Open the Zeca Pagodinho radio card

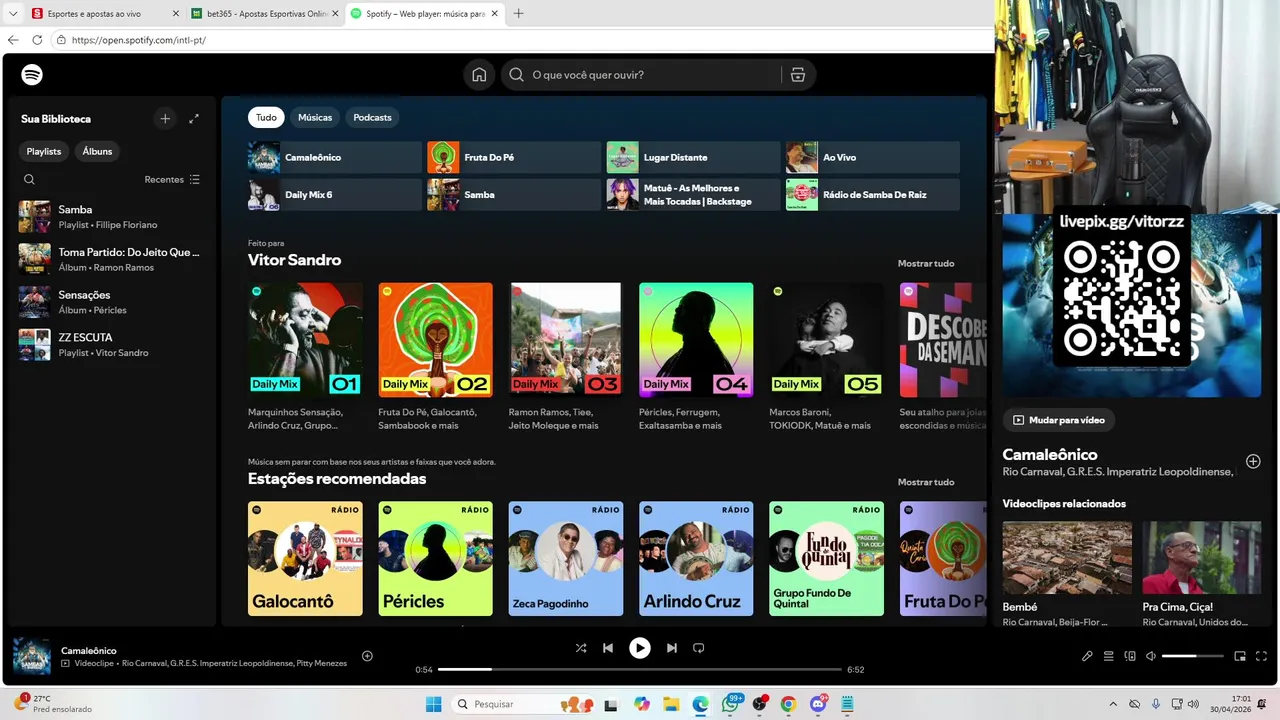565,558
